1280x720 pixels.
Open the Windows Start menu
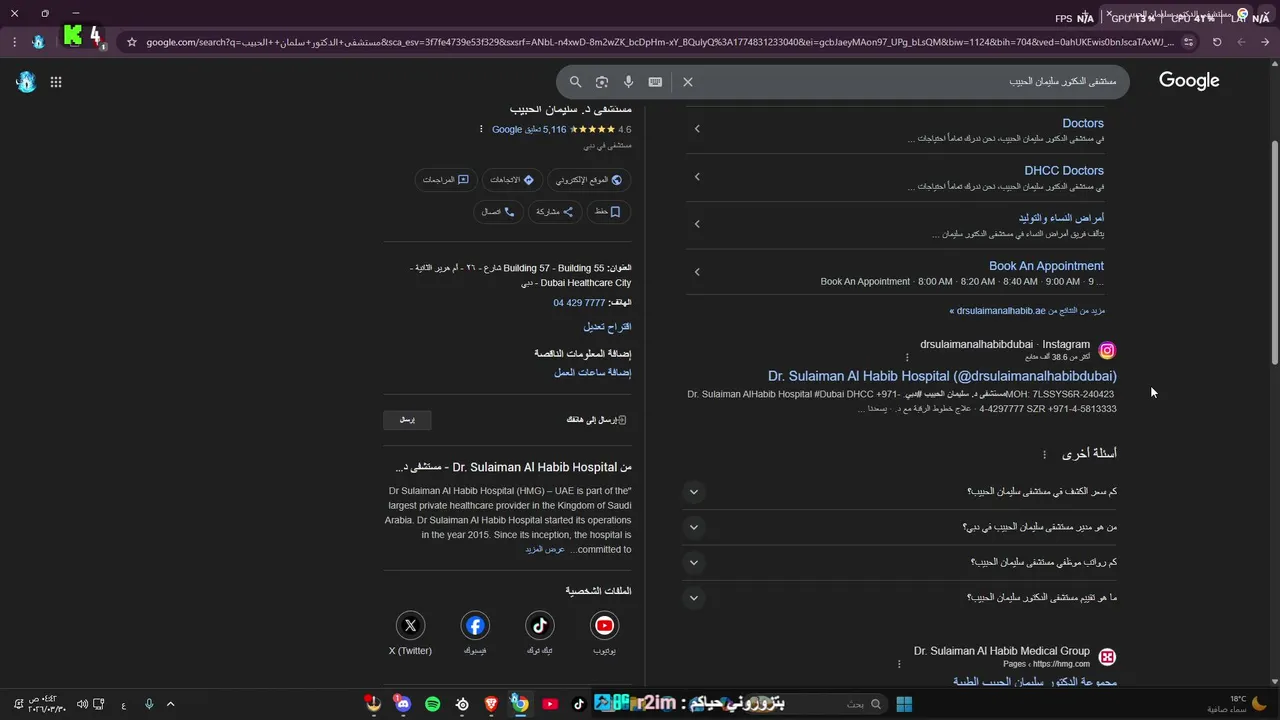pyautogui.click(x=904, y=704)
